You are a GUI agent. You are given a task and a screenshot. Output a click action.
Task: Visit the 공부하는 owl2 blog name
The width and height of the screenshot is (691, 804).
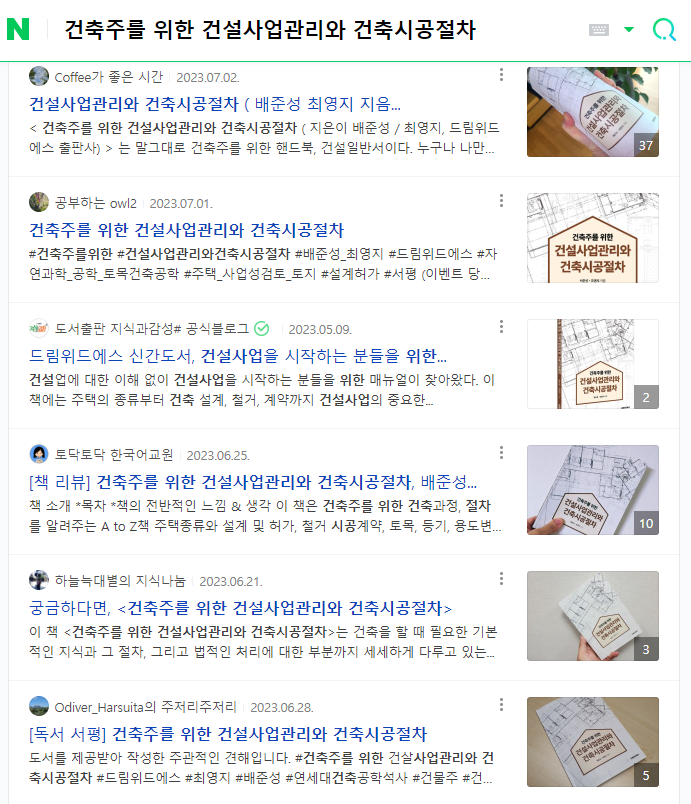(96, 204)
